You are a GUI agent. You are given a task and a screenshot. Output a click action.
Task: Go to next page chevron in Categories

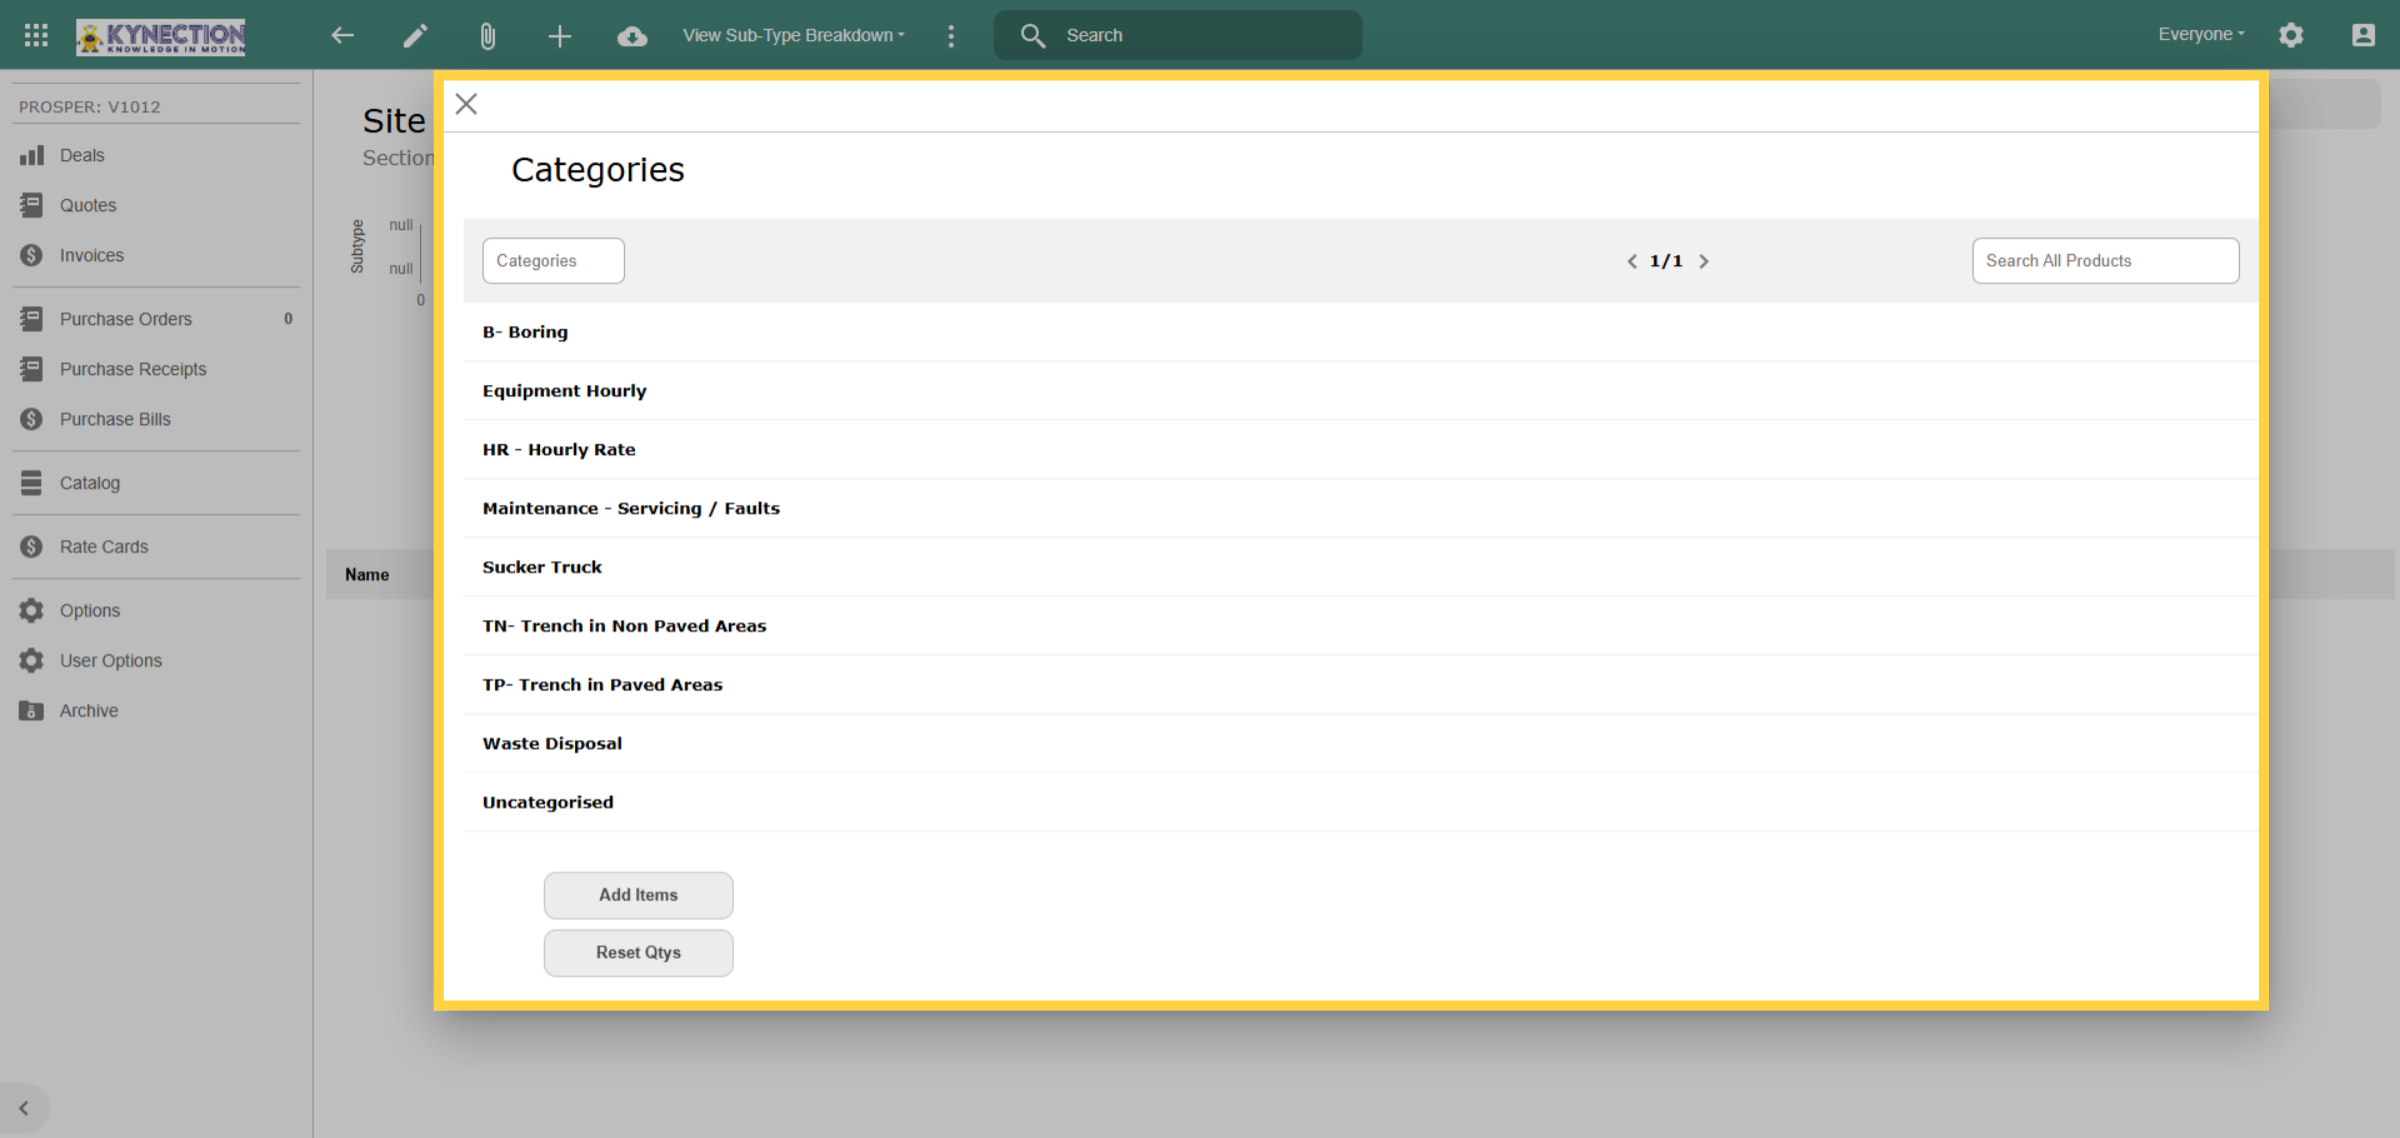pos(1704,261)
